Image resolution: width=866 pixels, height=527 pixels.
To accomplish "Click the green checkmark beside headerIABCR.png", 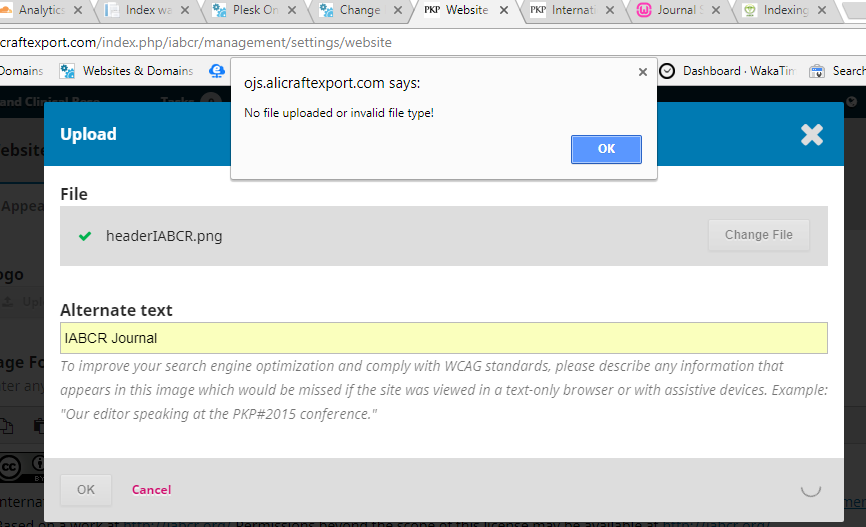I will click(85, 236).
